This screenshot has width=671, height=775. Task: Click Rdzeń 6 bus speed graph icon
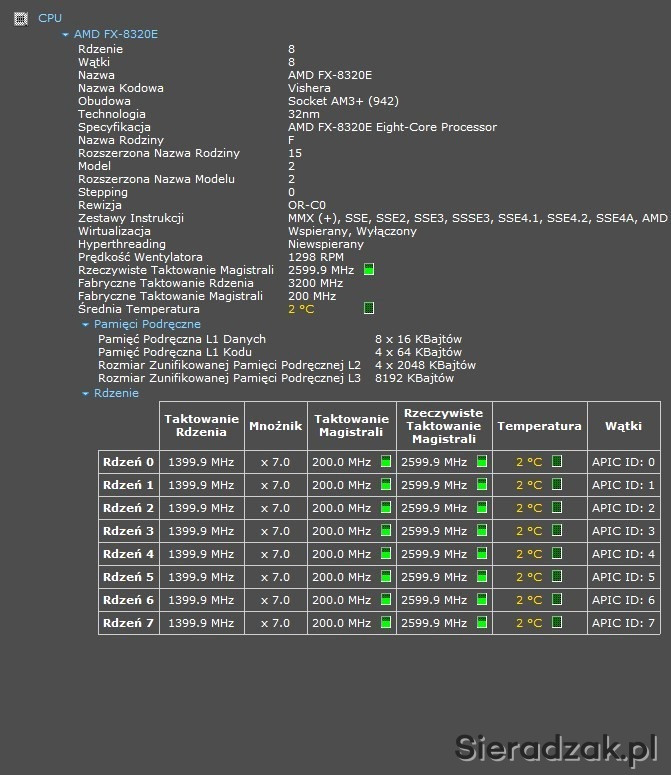[386, 599]
